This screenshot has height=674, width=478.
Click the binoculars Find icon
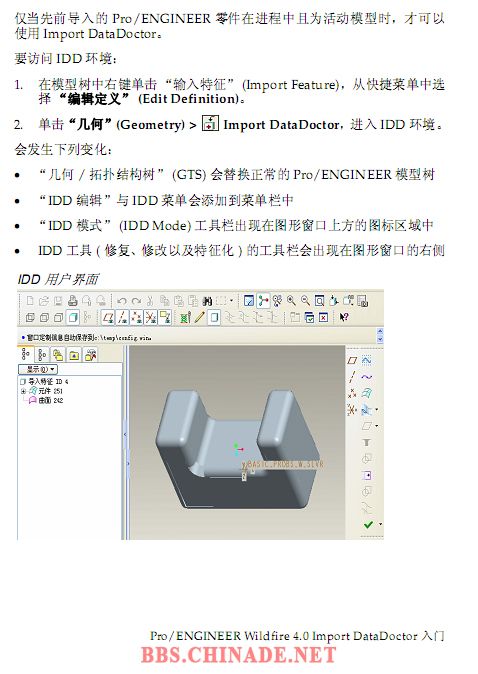[207, 301]
